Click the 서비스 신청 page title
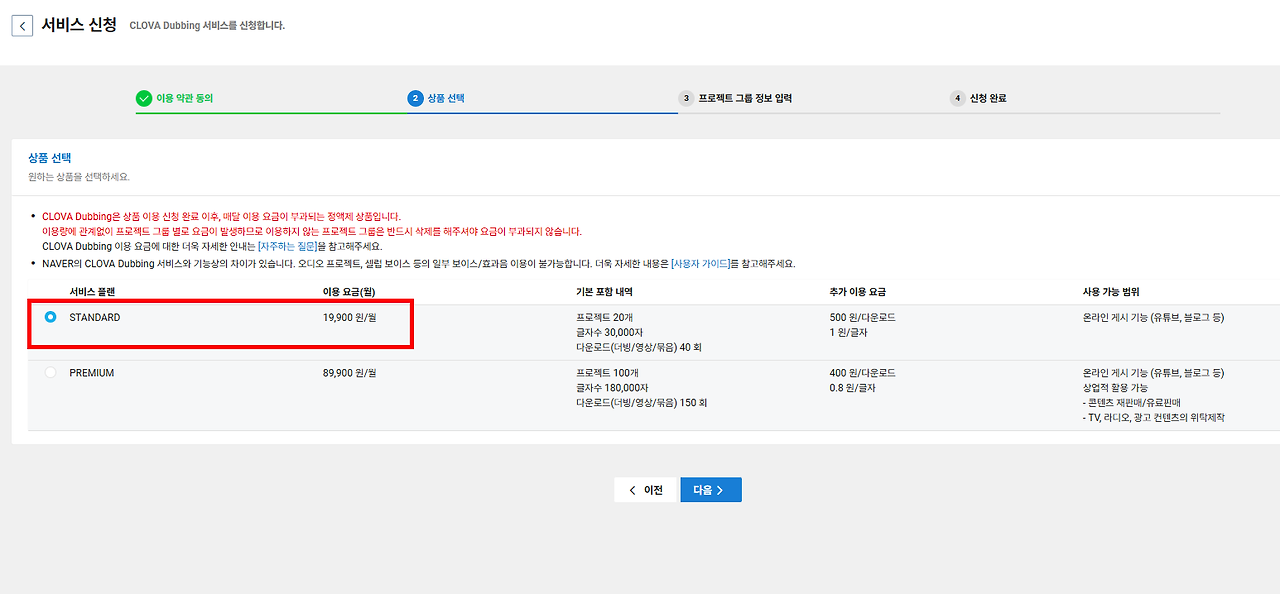 click(x=79, y=25)
